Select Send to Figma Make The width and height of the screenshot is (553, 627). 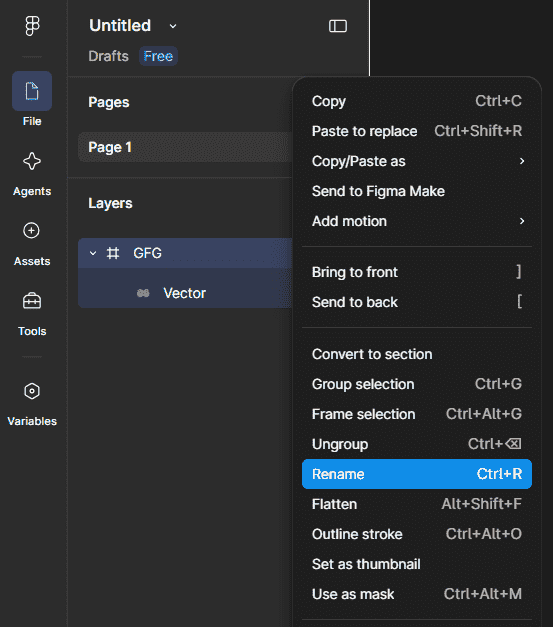417,191
